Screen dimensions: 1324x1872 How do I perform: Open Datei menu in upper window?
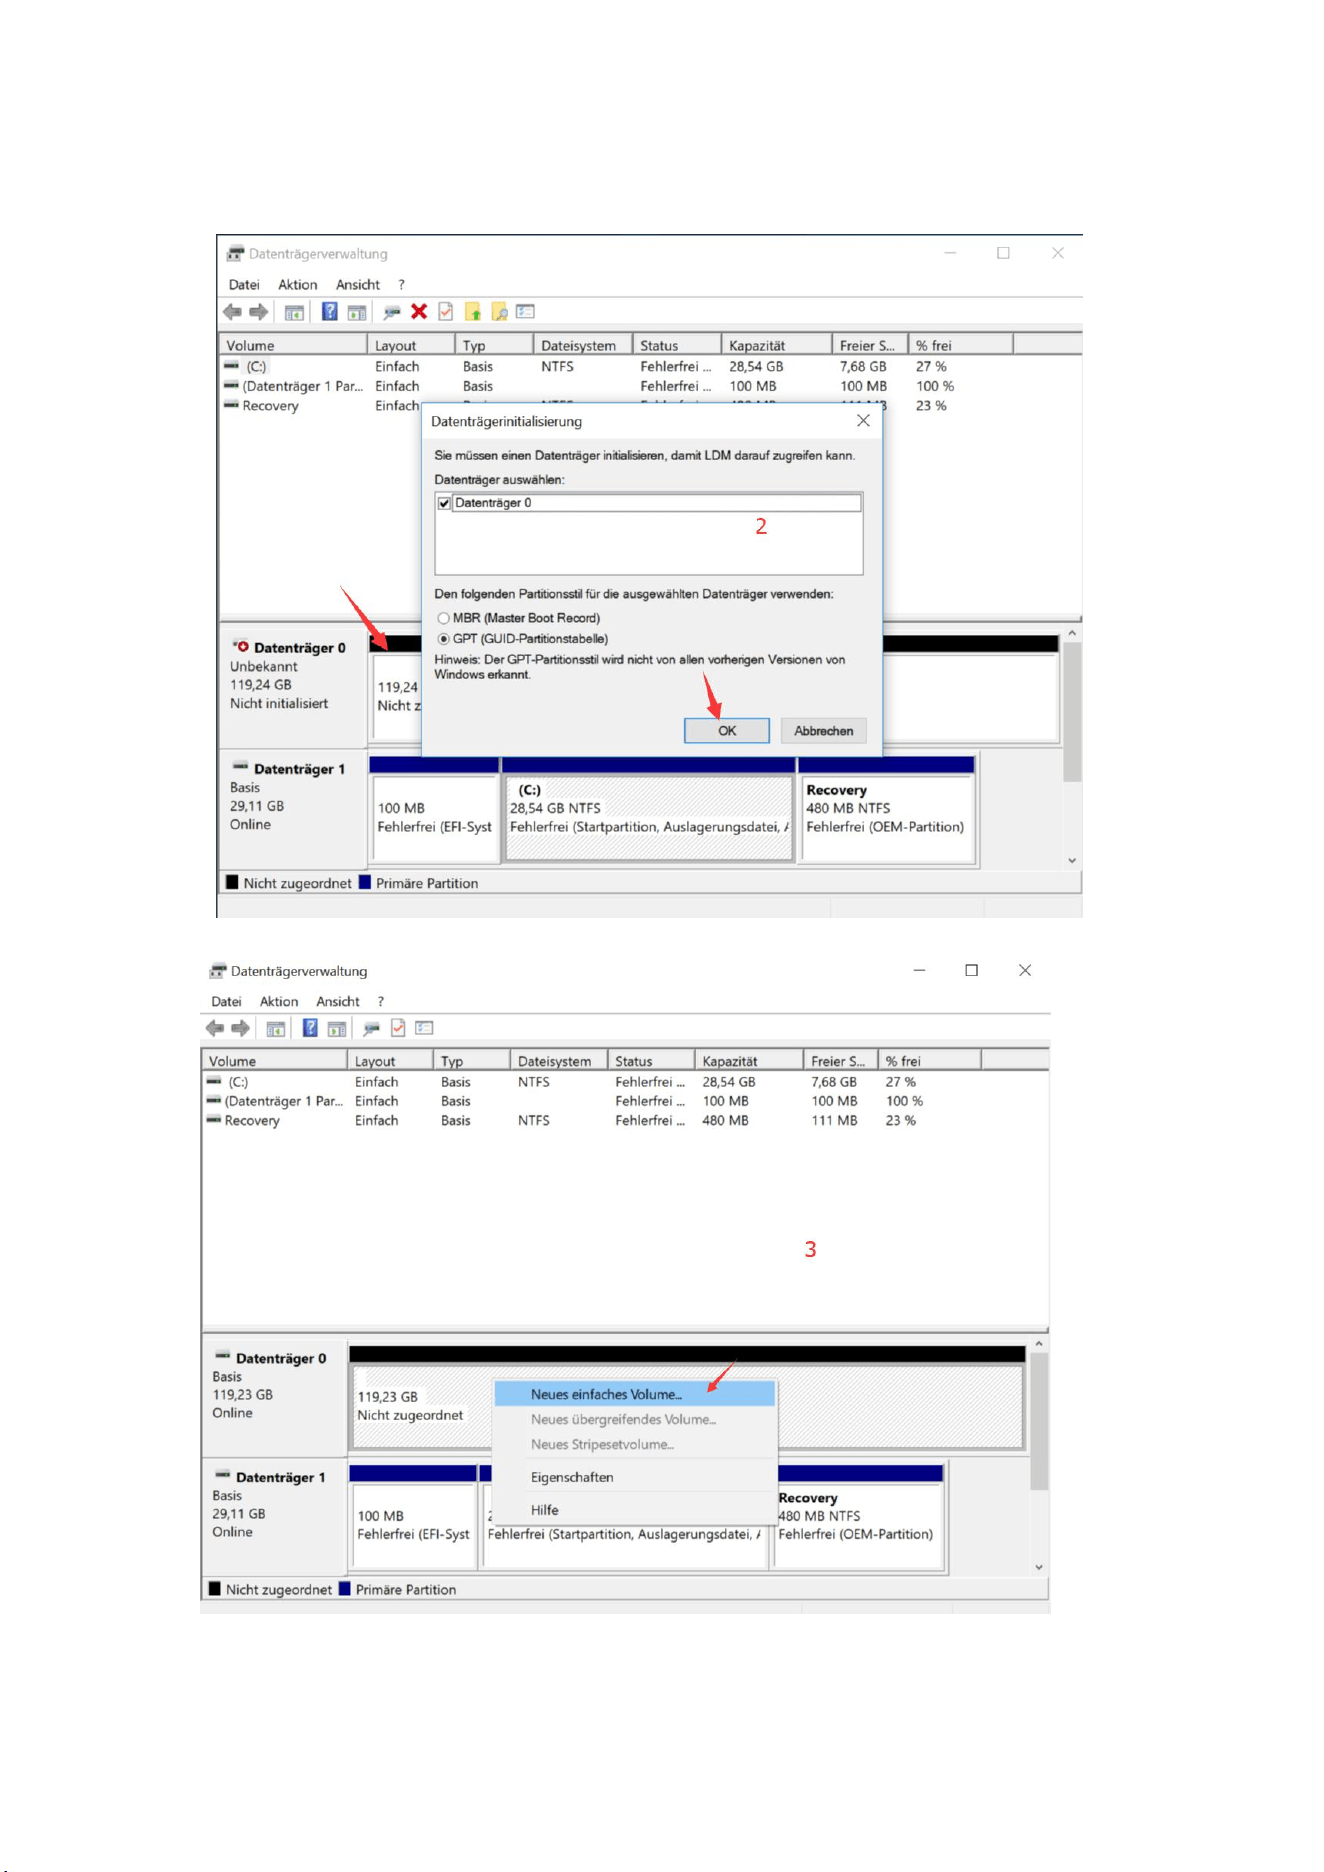pyautogui.click(x=244, y=284)
